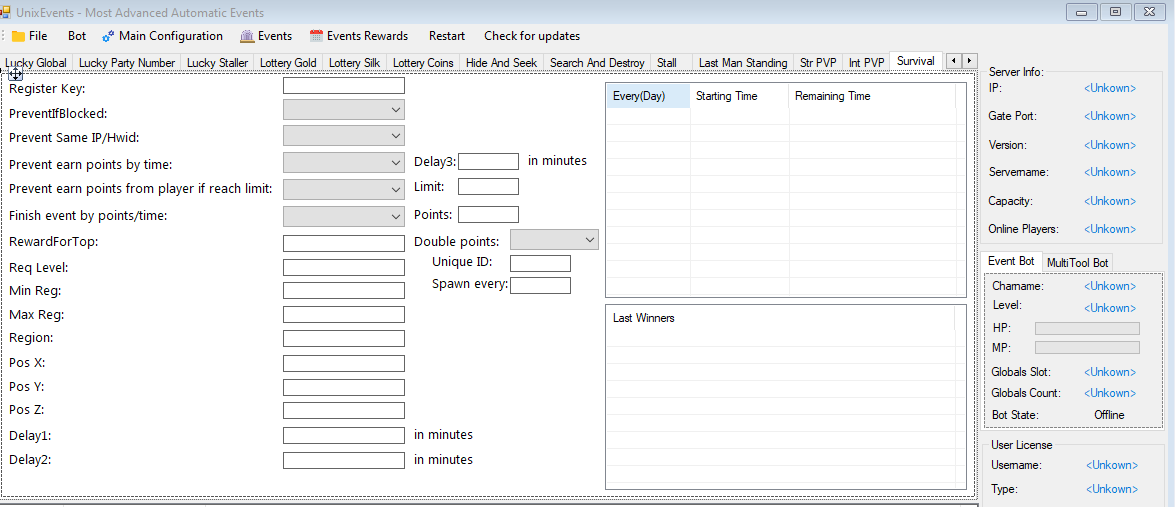Image resolution: width=1175 pixels, height=507 pixels.
Task: Open Finish event by points/time dropdown
Action: tap(343, 216)
